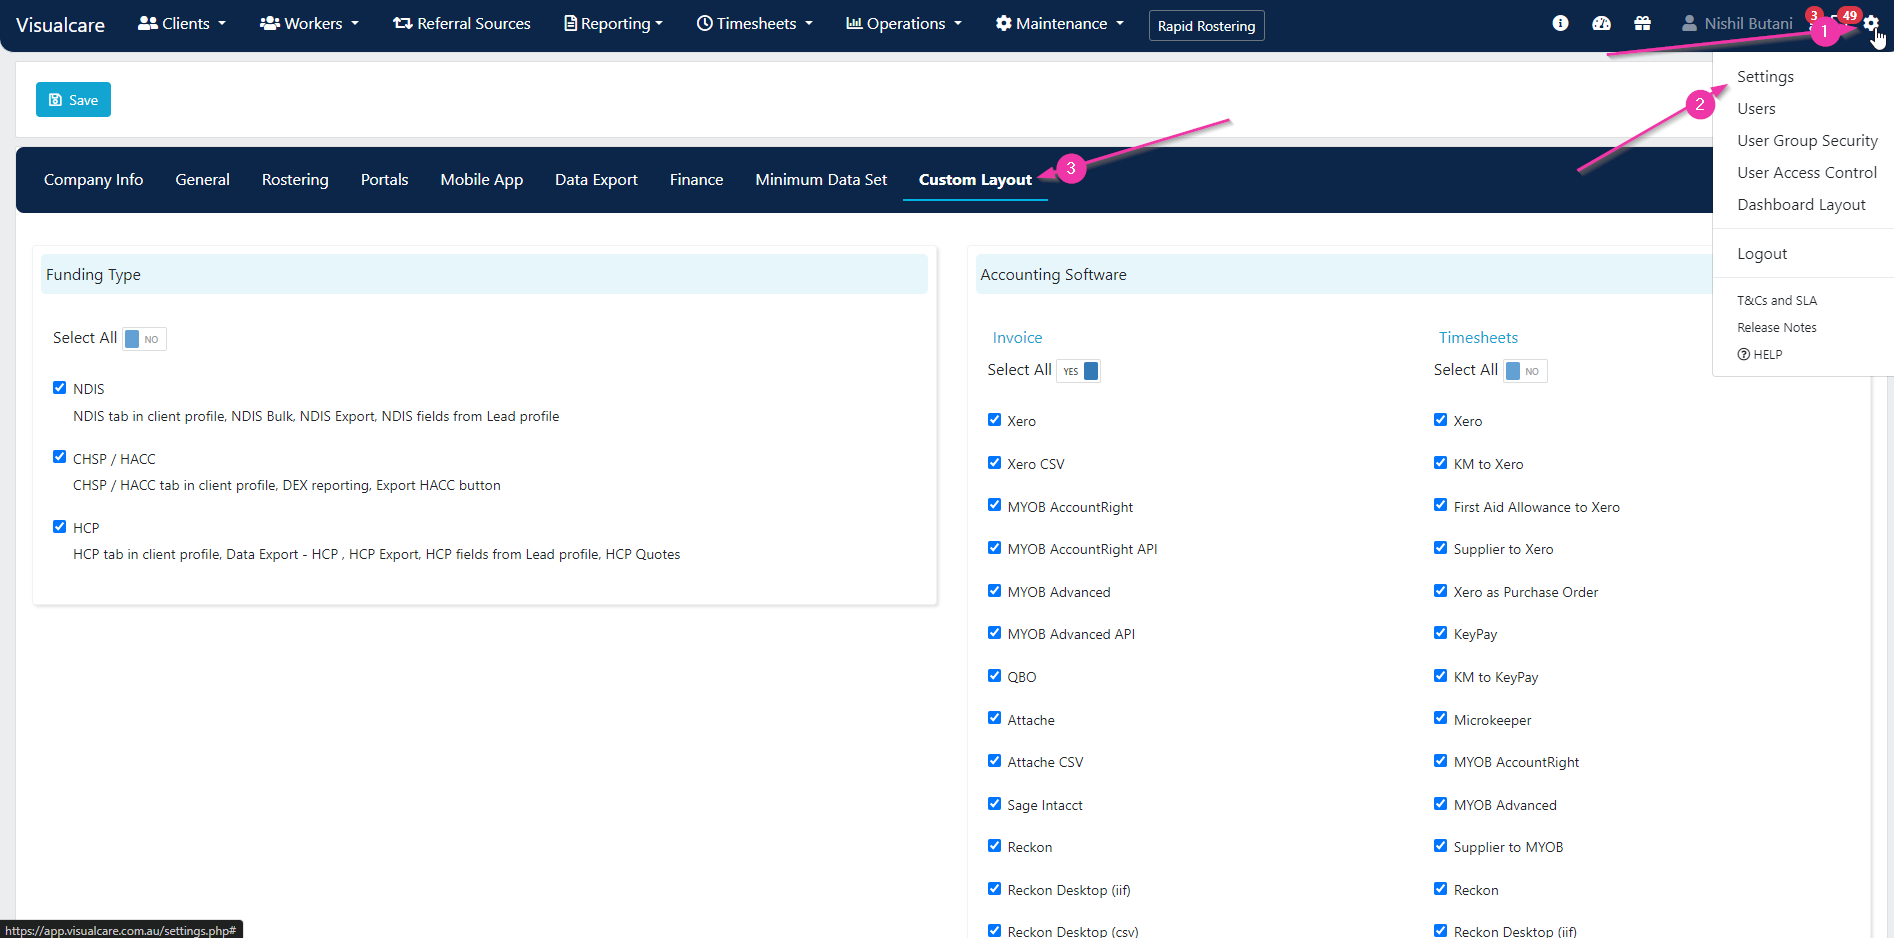The image size is (1894, 938).
Task: Click the Visualcare logo
Action: point(60,25)
